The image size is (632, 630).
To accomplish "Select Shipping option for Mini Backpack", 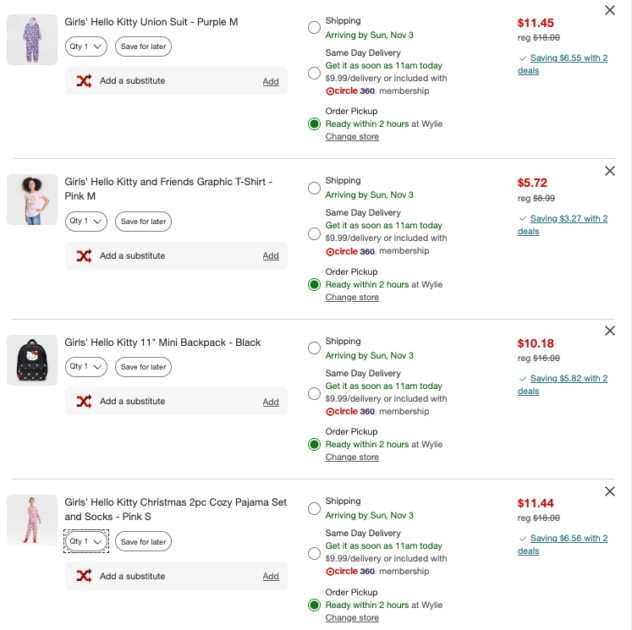I will tap(315, 348).
